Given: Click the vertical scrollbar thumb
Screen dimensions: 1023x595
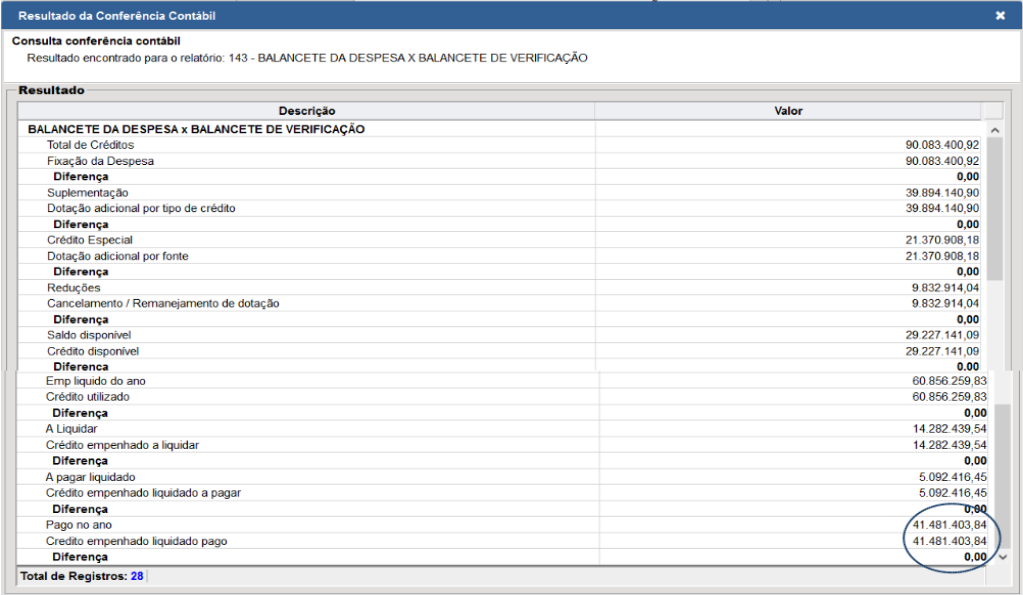Looking at the screenshot, I should coord(995,209).
